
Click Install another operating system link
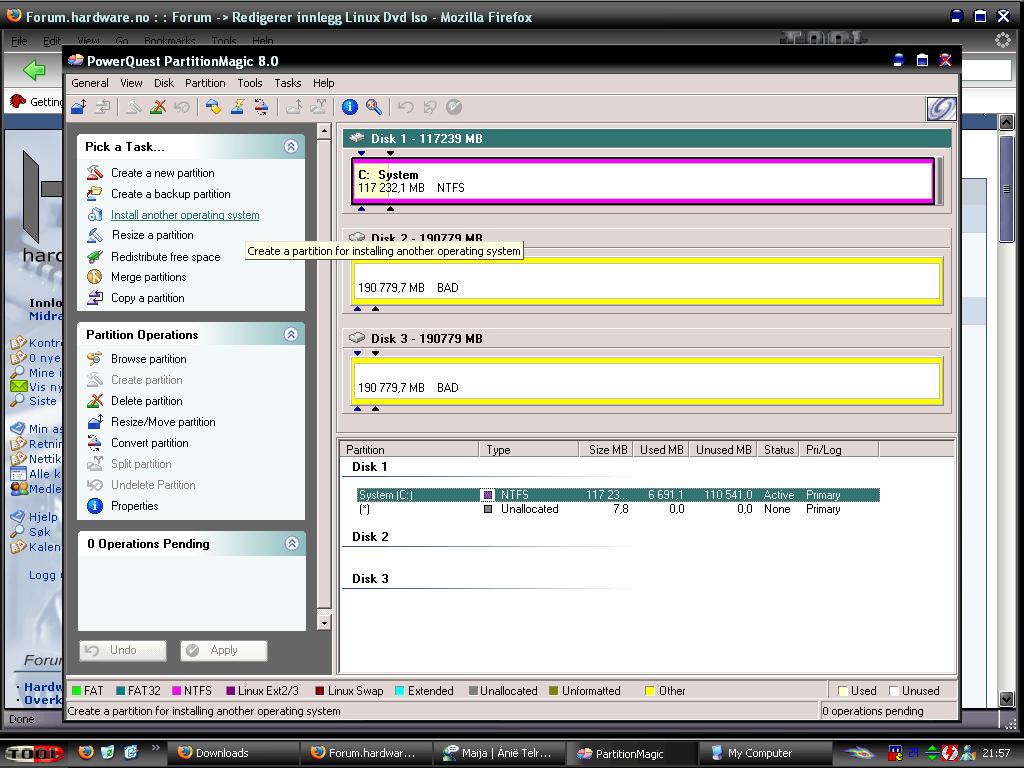coord(185,215)
